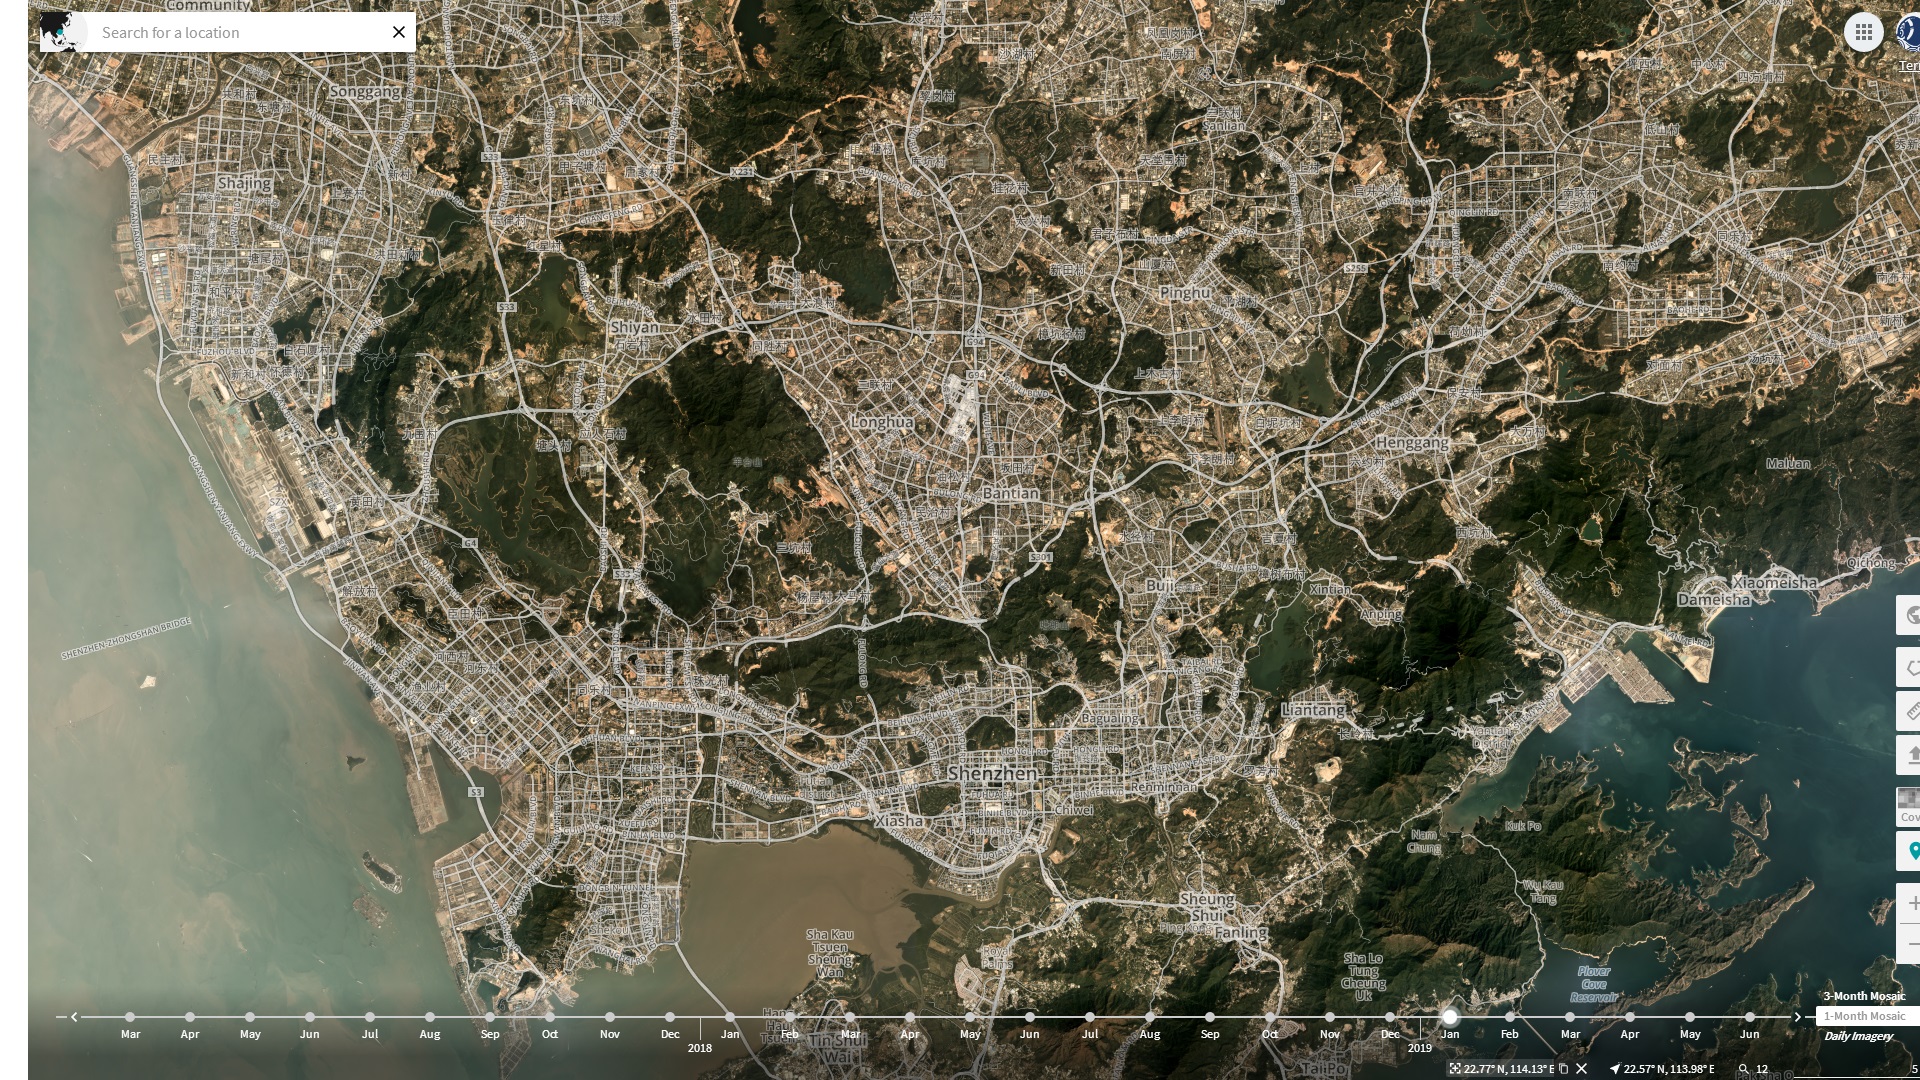Select the Feb 2019 timeline point

[1510, 1018]
